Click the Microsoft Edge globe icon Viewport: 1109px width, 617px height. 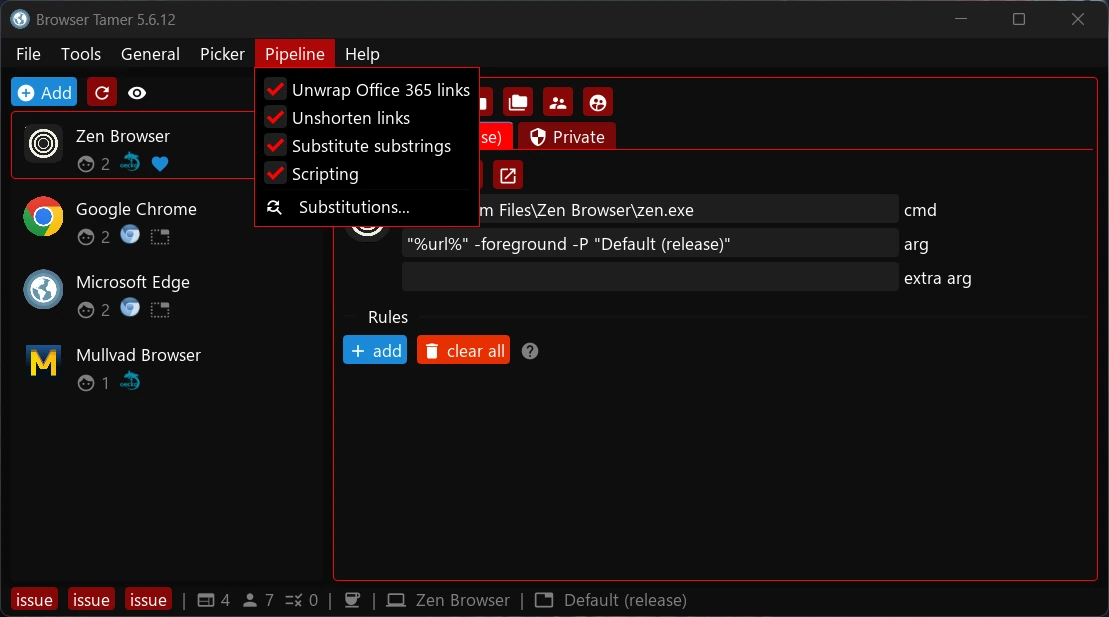[43, 289]
